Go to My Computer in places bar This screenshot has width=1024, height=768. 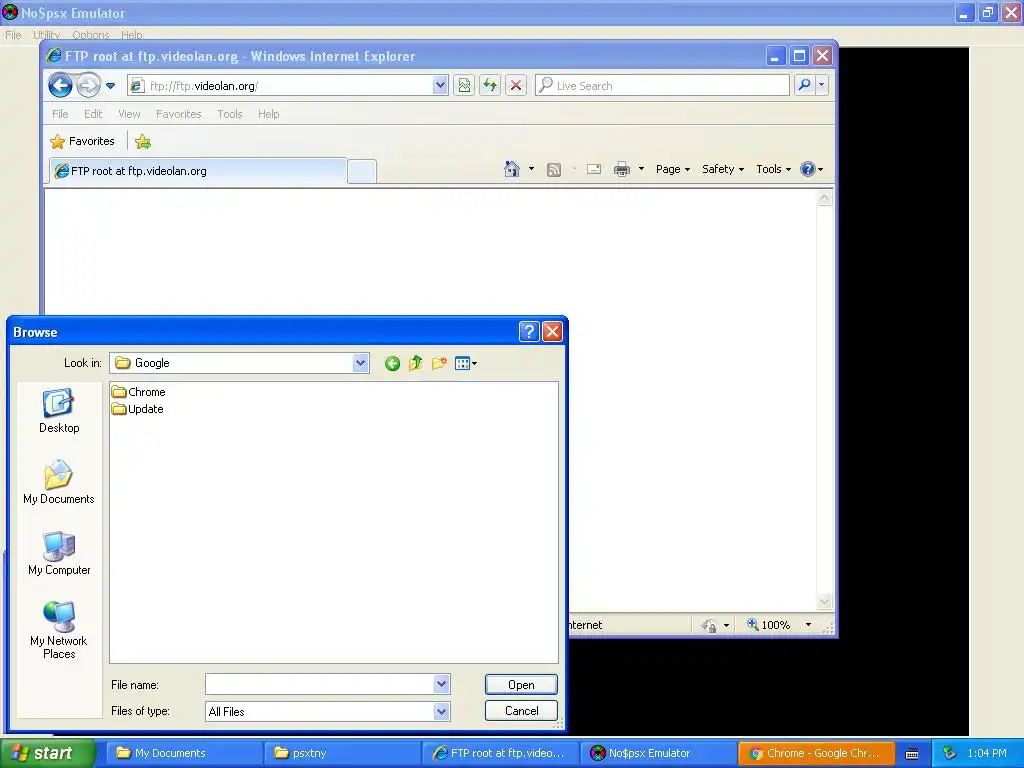point(59,553)
